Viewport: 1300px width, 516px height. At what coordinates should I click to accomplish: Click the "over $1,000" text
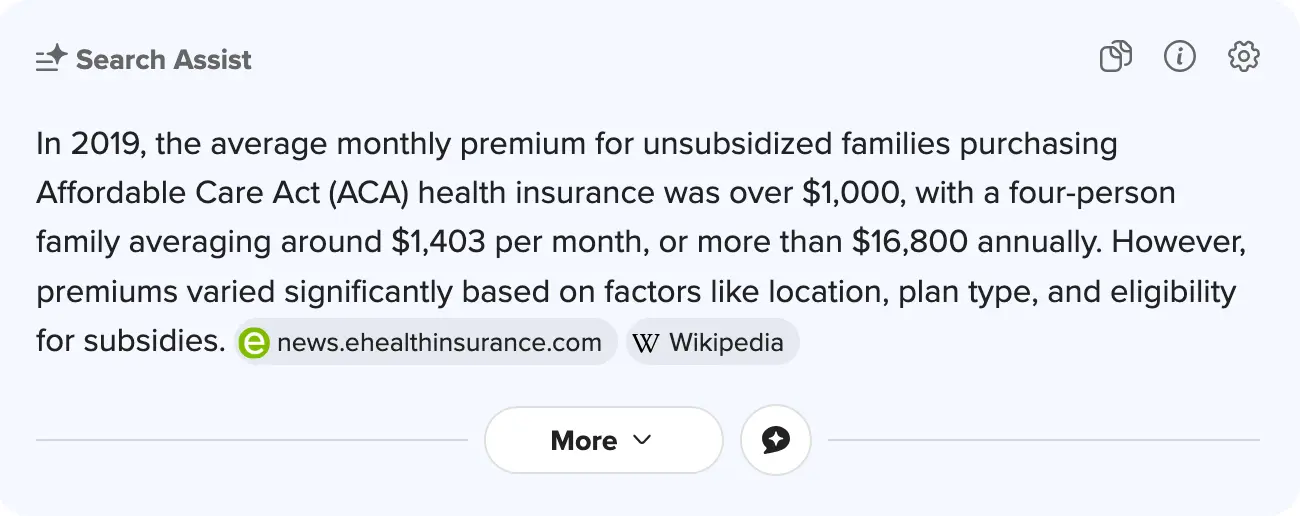coord(816,193)
